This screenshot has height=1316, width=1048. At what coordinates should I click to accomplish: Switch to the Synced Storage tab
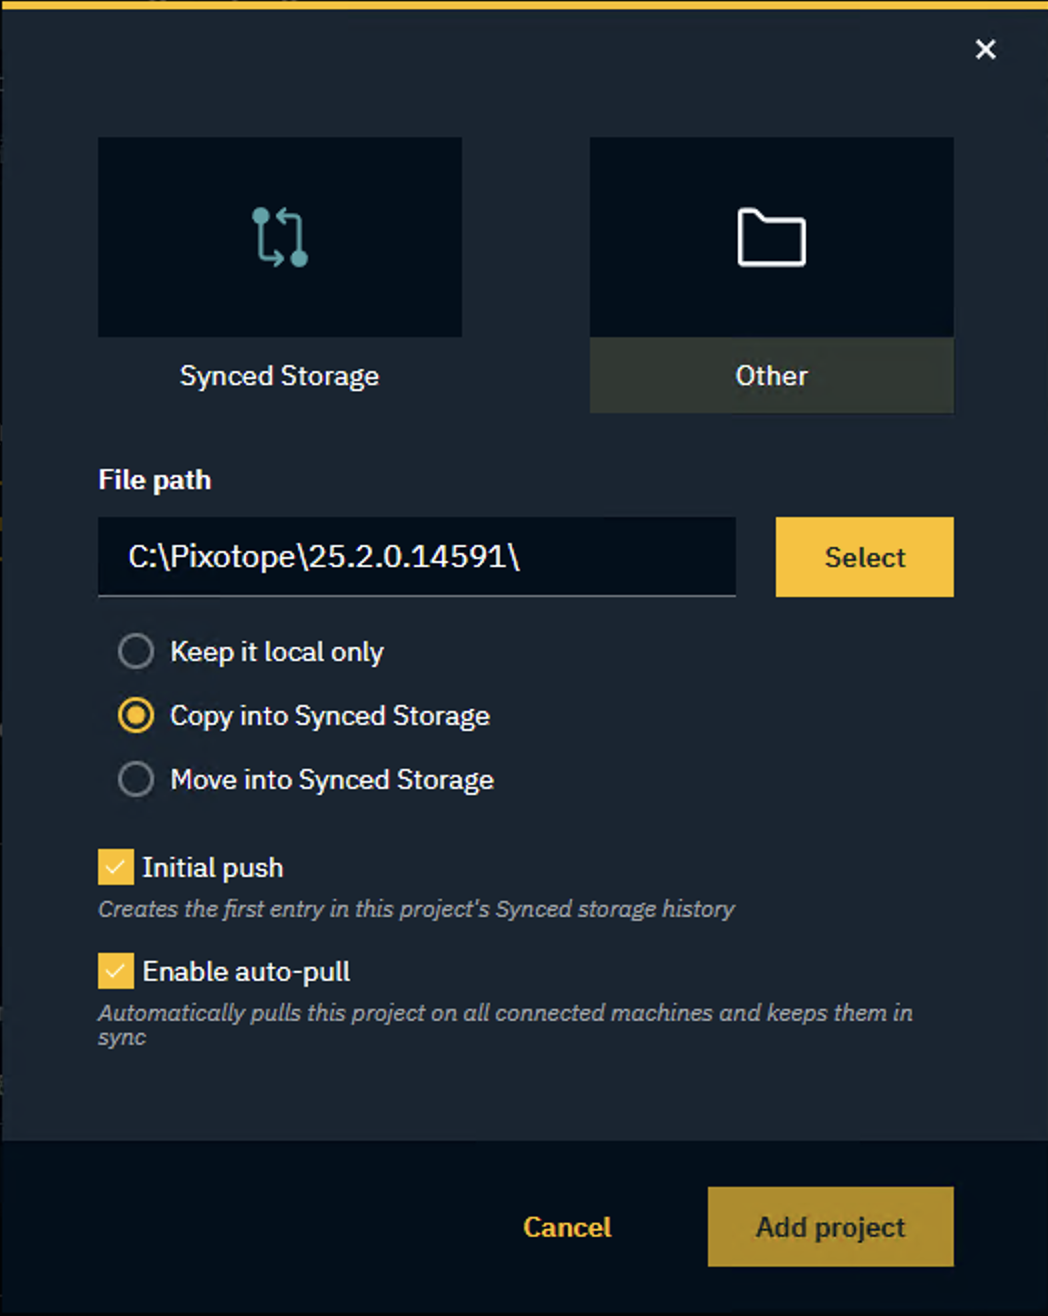(279, 375)
